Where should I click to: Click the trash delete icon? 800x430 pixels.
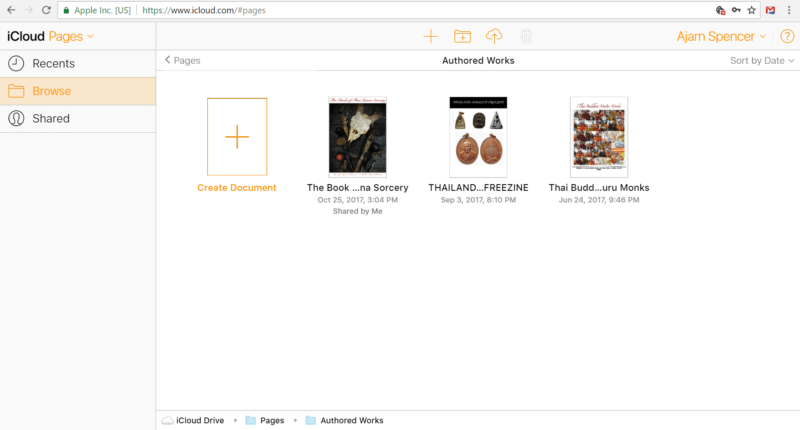click(526, 36)
